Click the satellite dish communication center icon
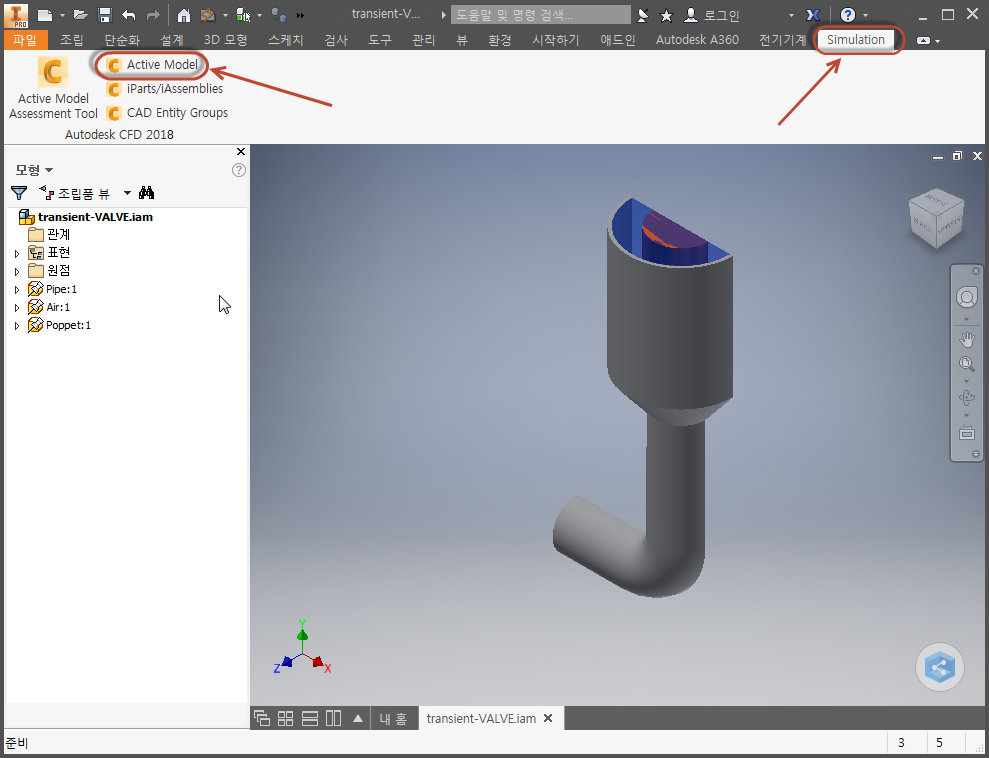The image size is (989, 758). tap(643, 15)
